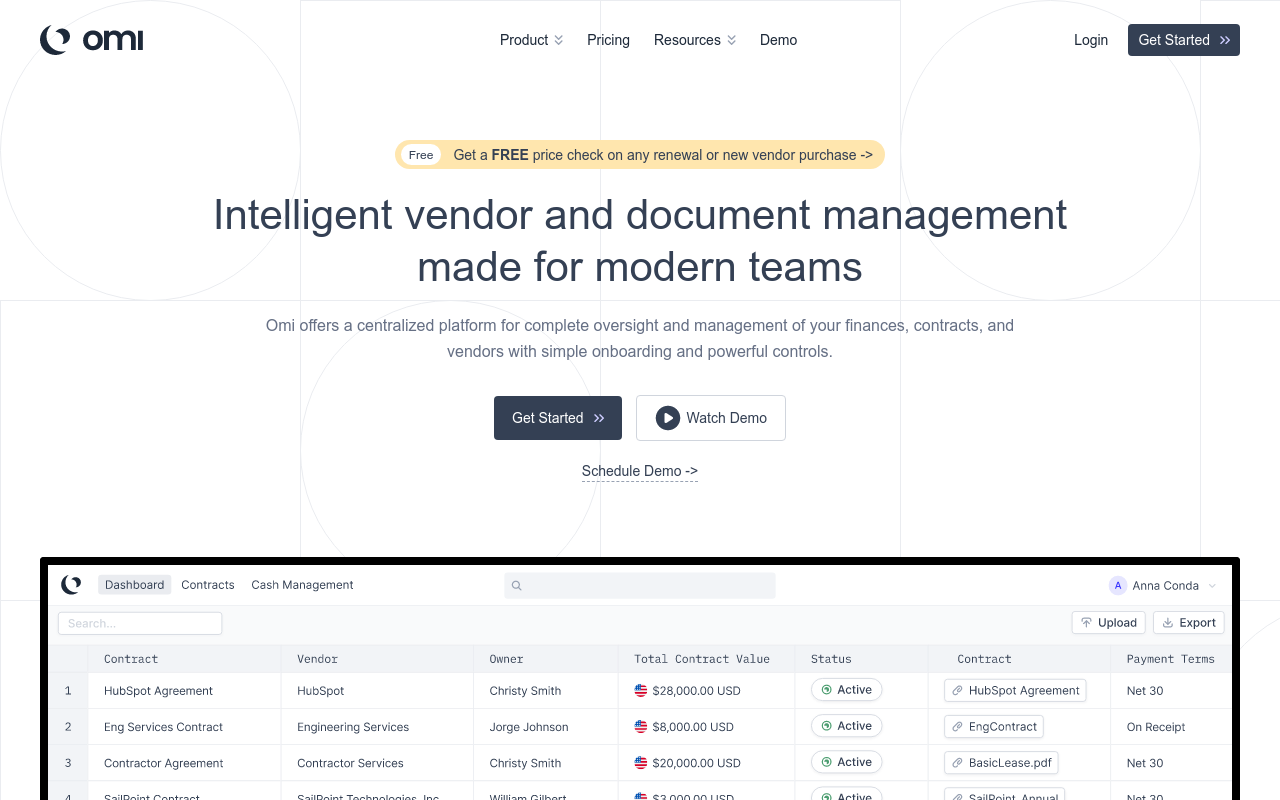Click the "$28,000.00 USD" amount

[696, 691]
